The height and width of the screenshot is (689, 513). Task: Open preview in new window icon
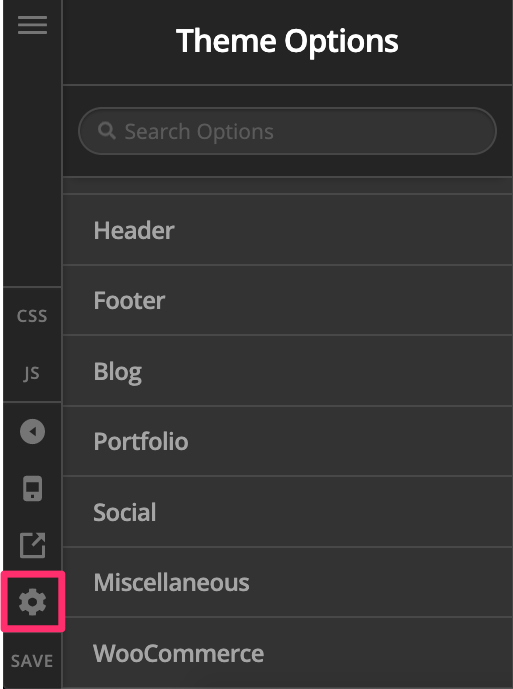coord(33,545)
